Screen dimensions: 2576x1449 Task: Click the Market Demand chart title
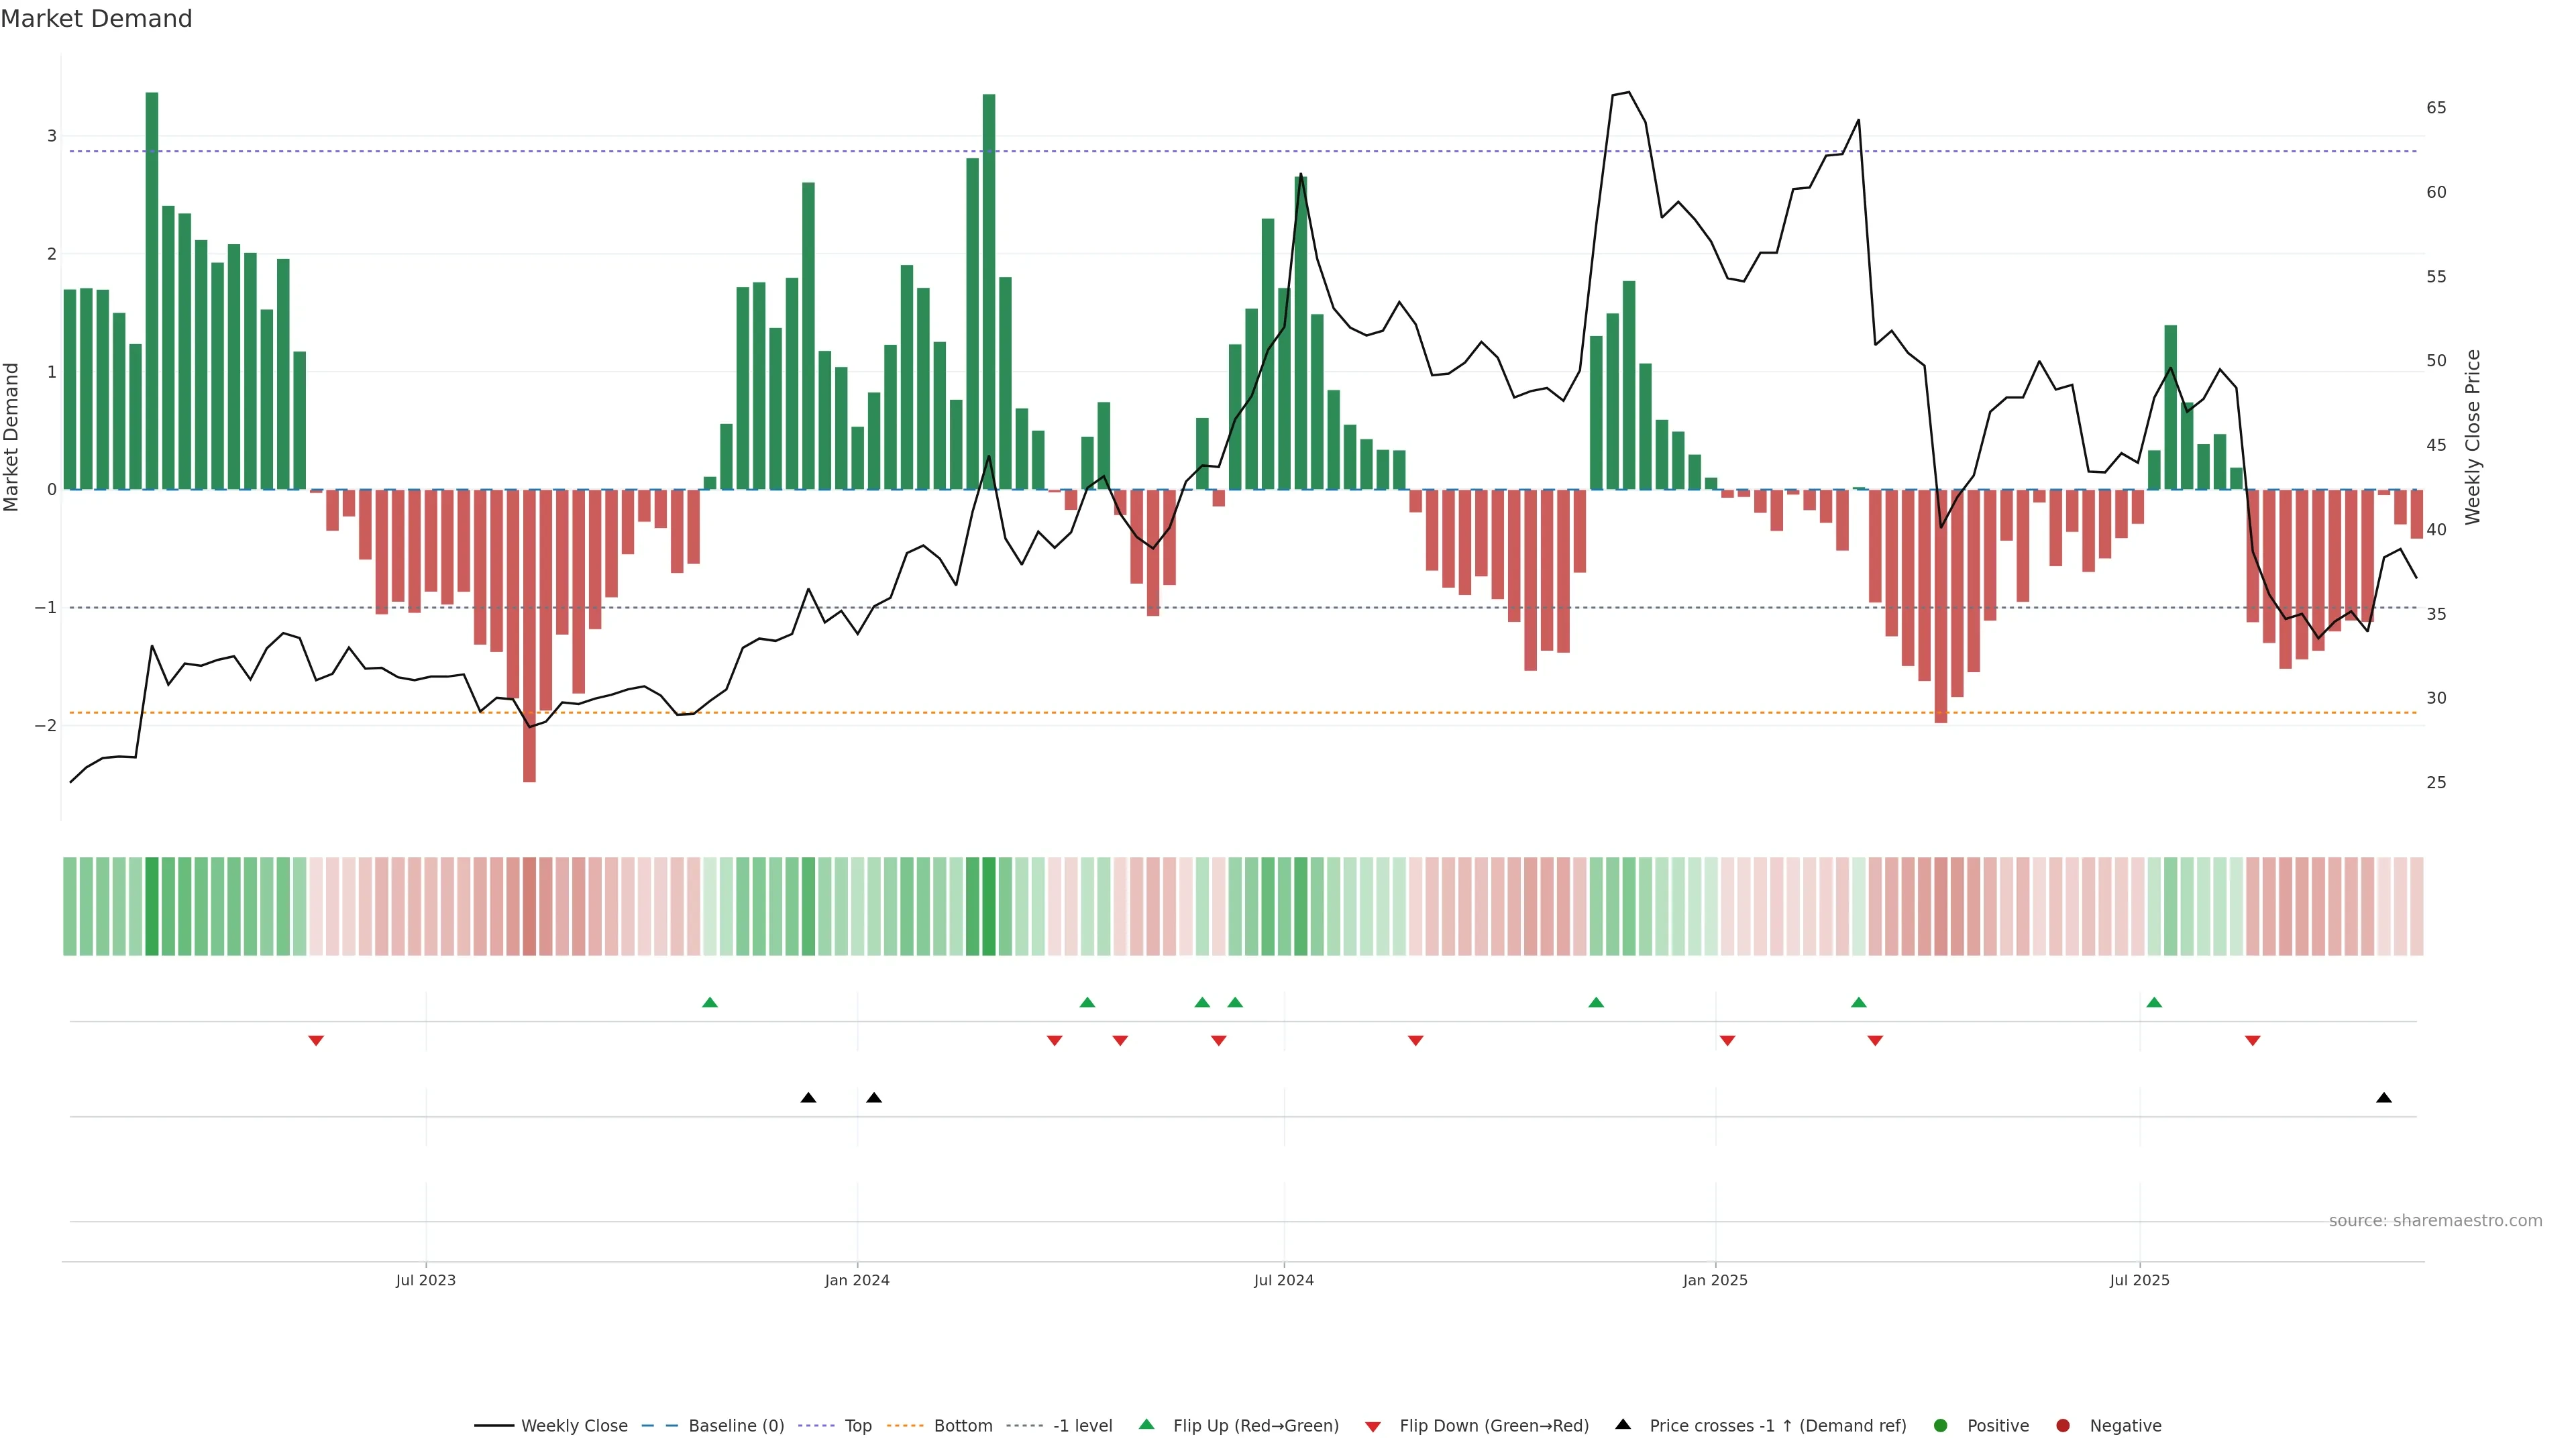[x=96, y=19]
